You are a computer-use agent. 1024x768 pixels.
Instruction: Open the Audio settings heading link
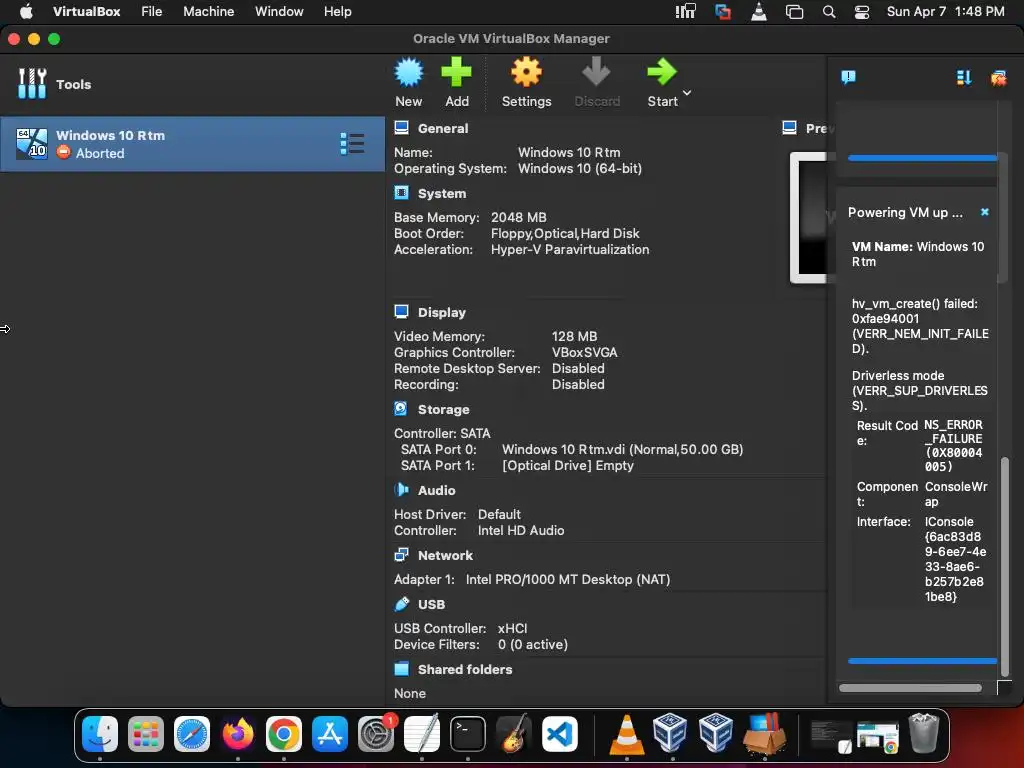point(436,490)
